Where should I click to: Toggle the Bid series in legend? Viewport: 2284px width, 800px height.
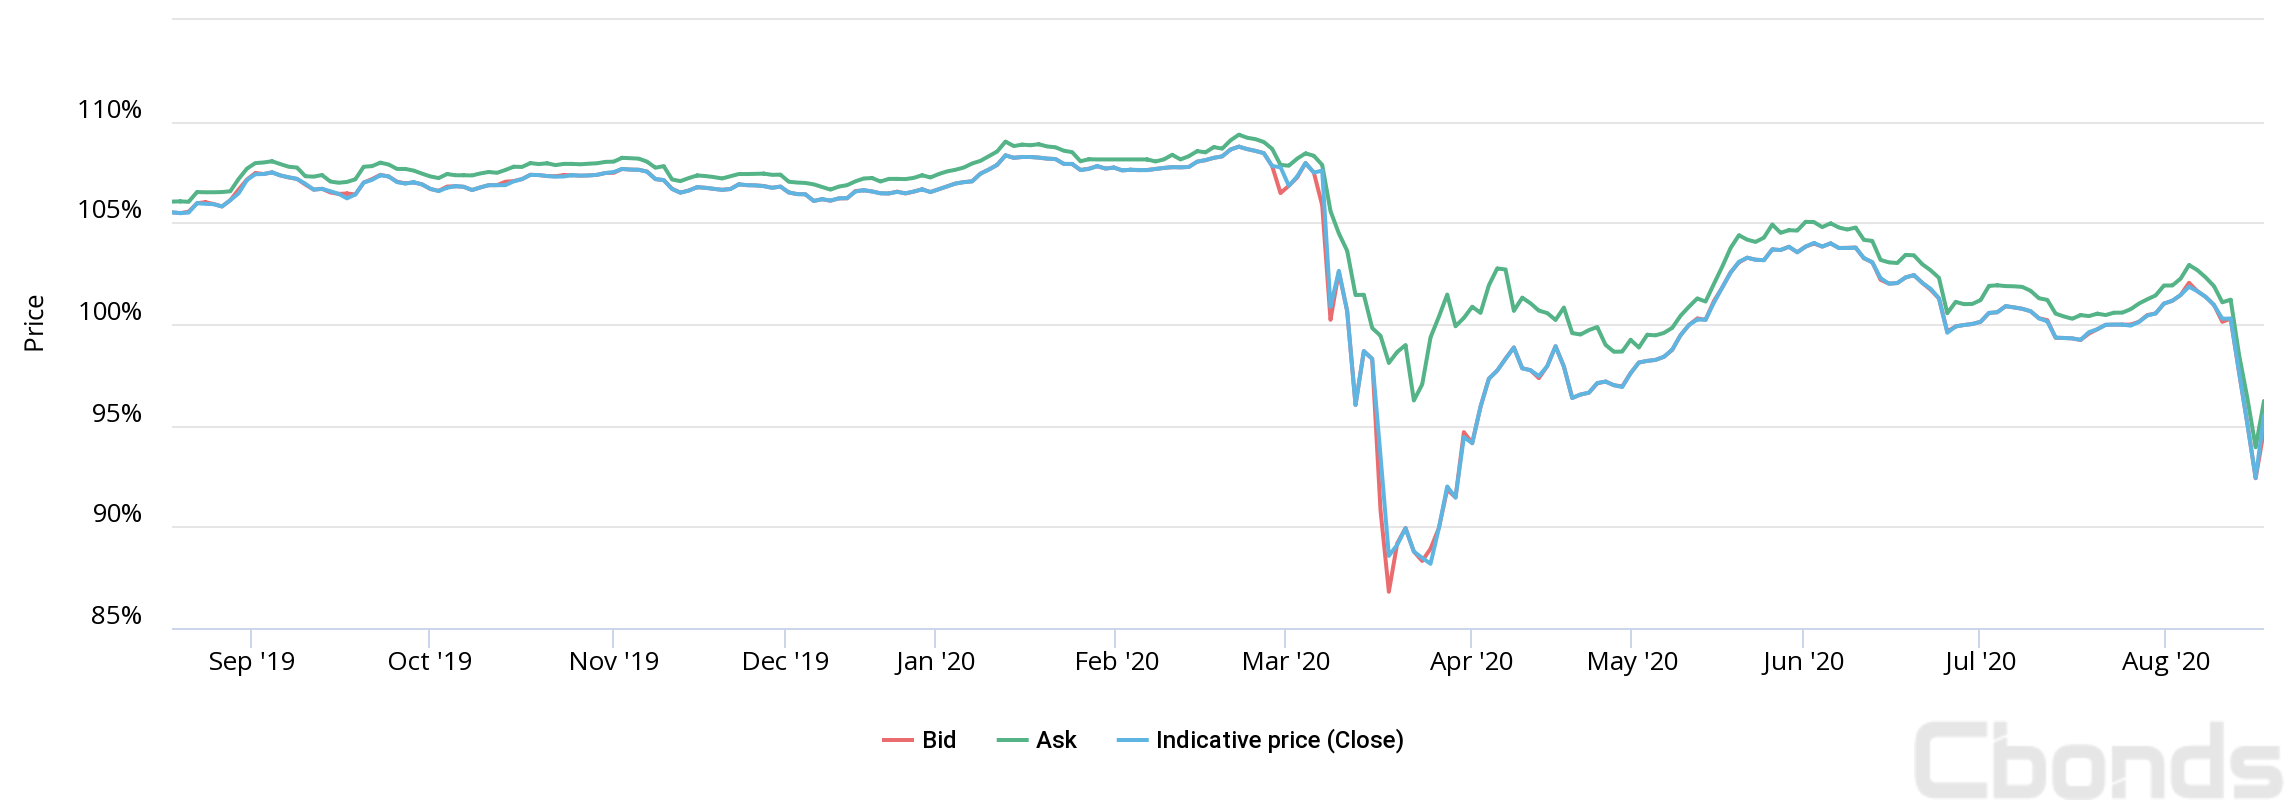click(x=938, y=740)
